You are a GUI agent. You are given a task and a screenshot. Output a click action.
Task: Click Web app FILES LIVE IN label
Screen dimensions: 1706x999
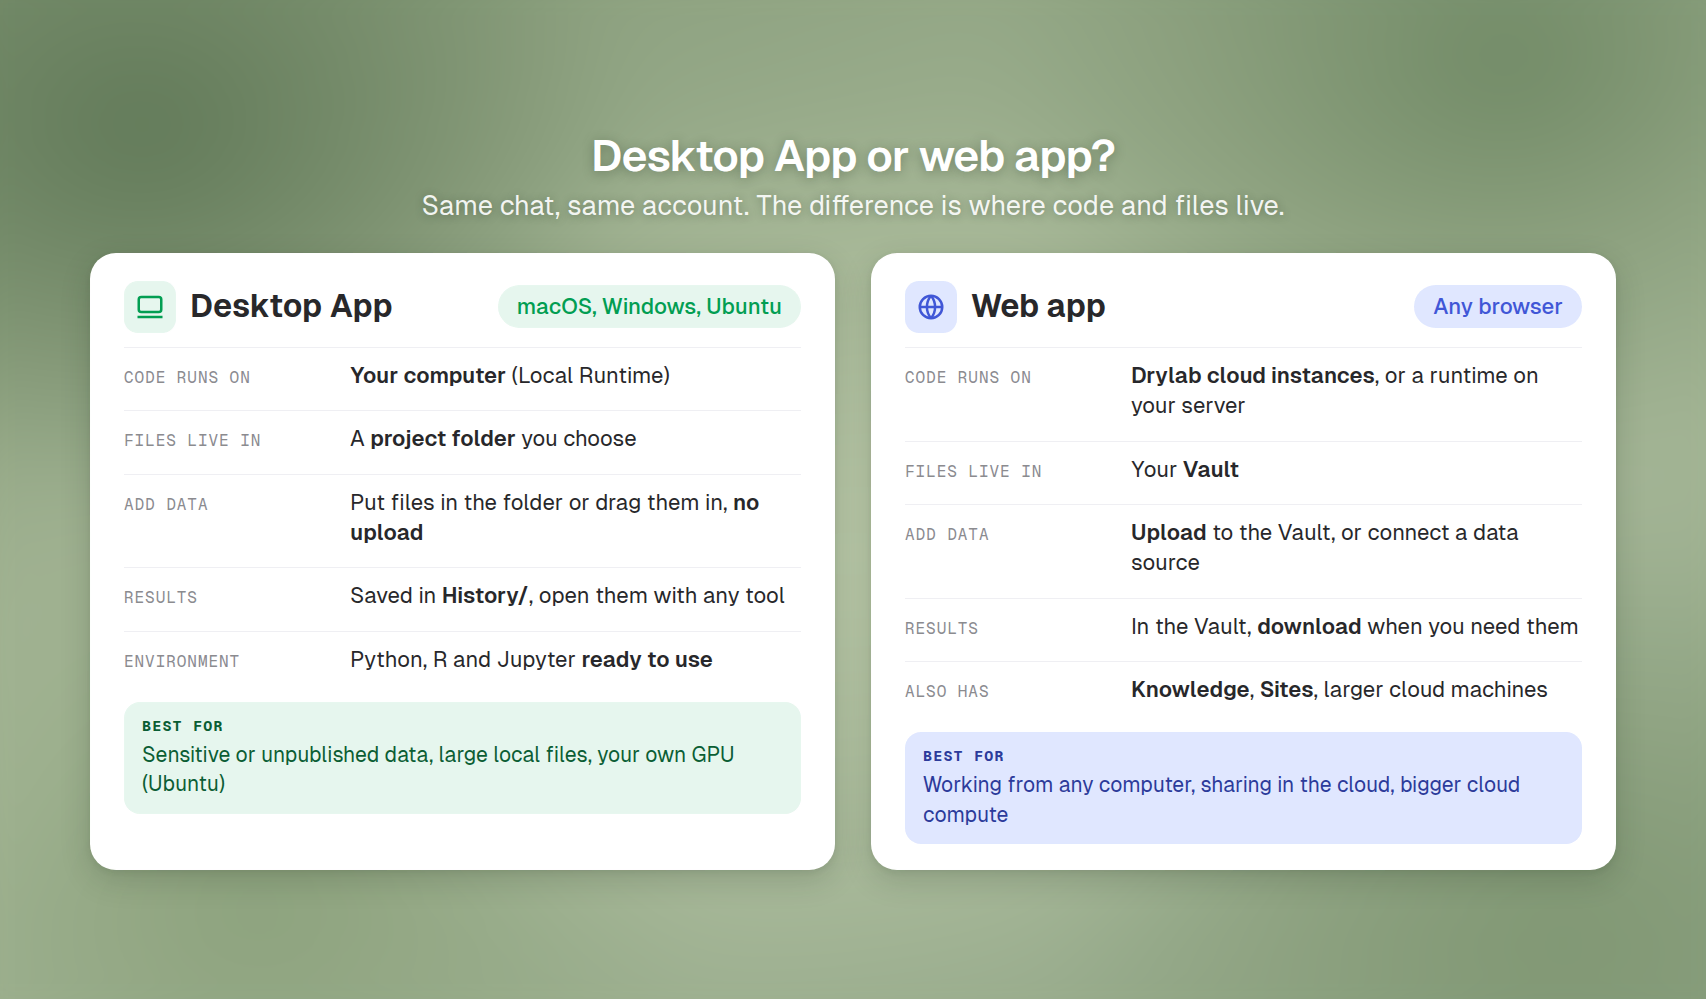point(973,472)
